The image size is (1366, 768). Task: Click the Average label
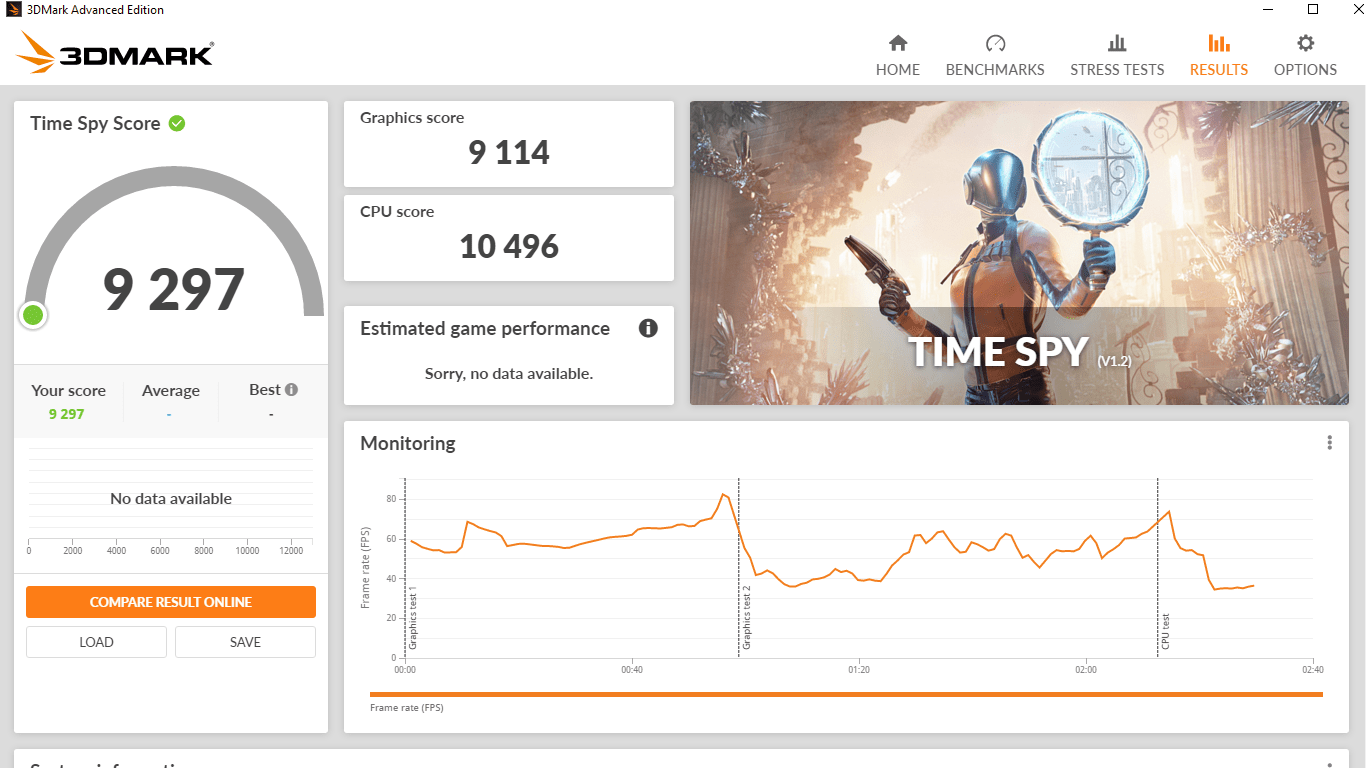[x=171, y=391]
